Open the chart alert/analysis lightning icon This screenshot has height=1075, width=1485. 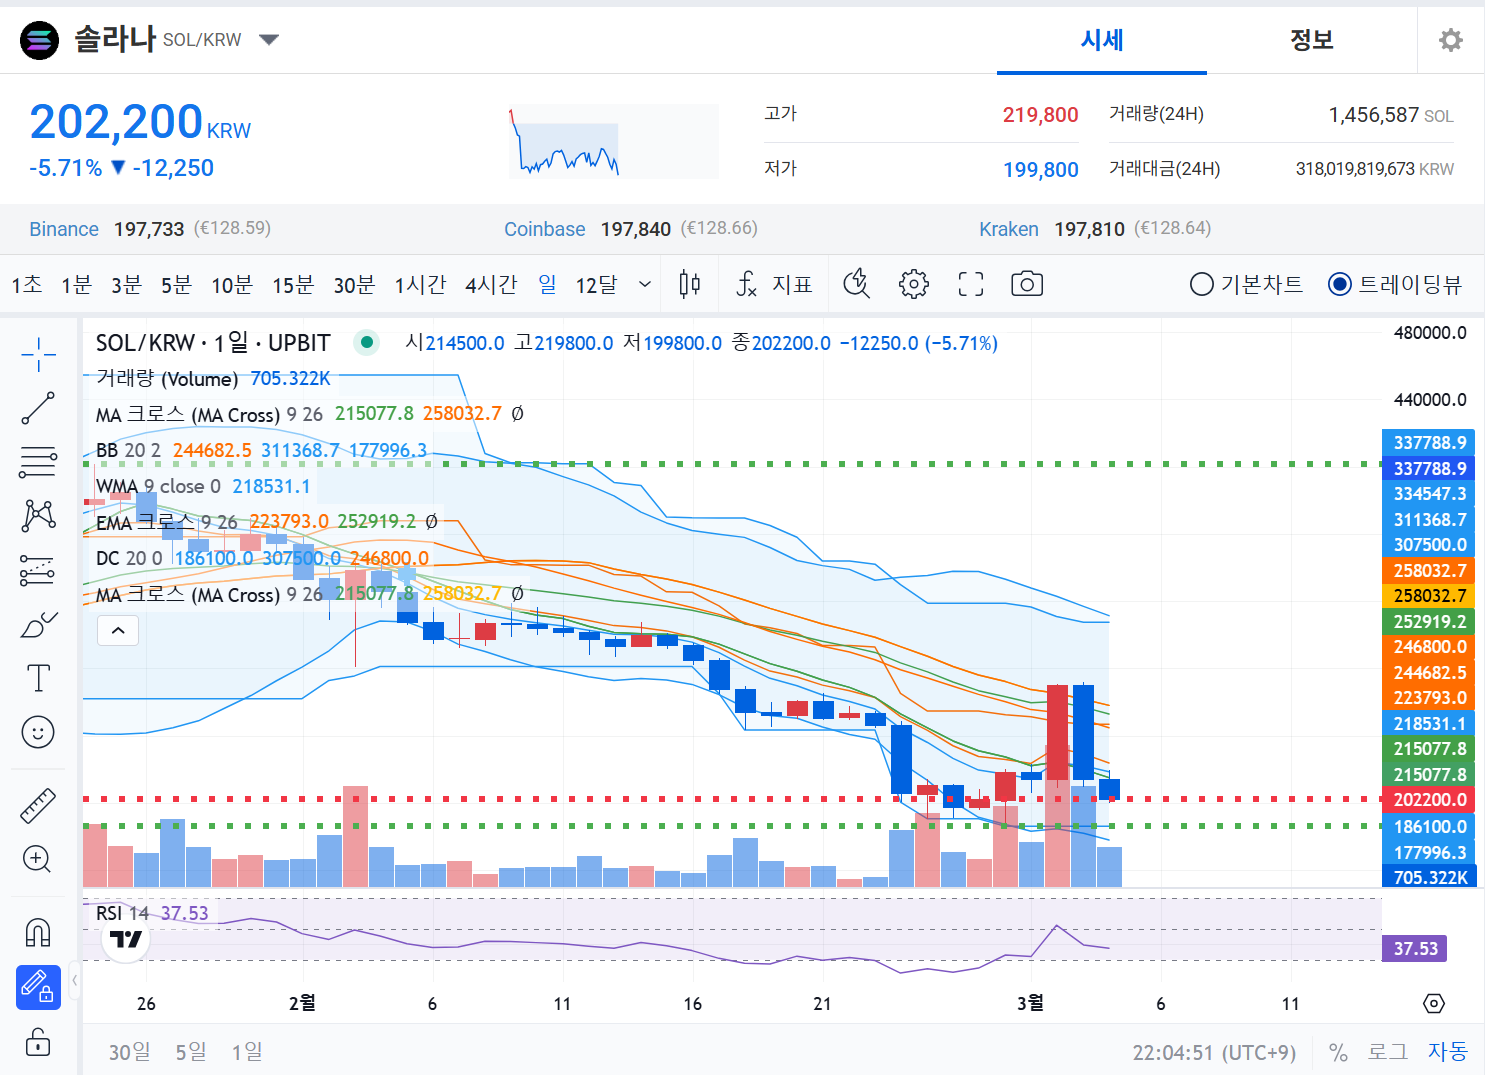(856, 285)
